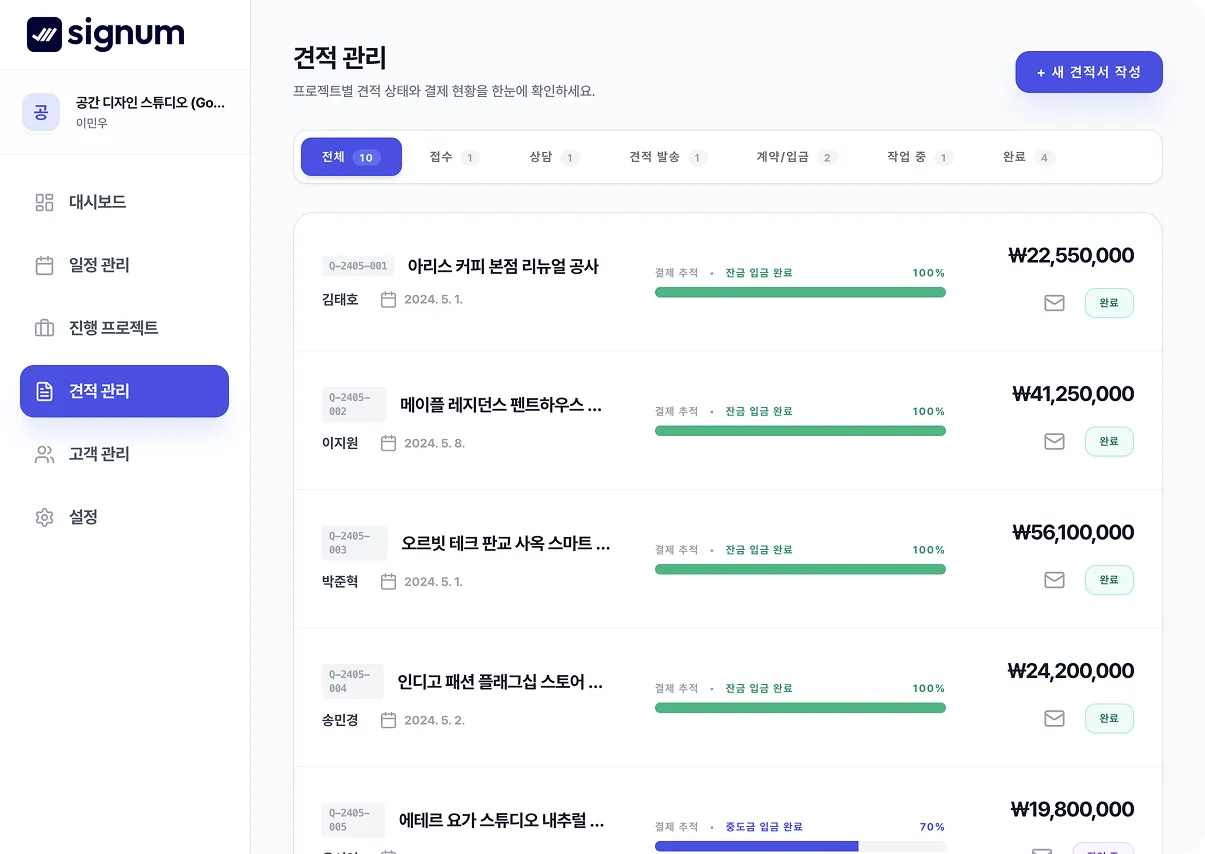This screenshot has height=854, width=1205.
Task: Click the Signum logo icon
Action: (44, 35)
